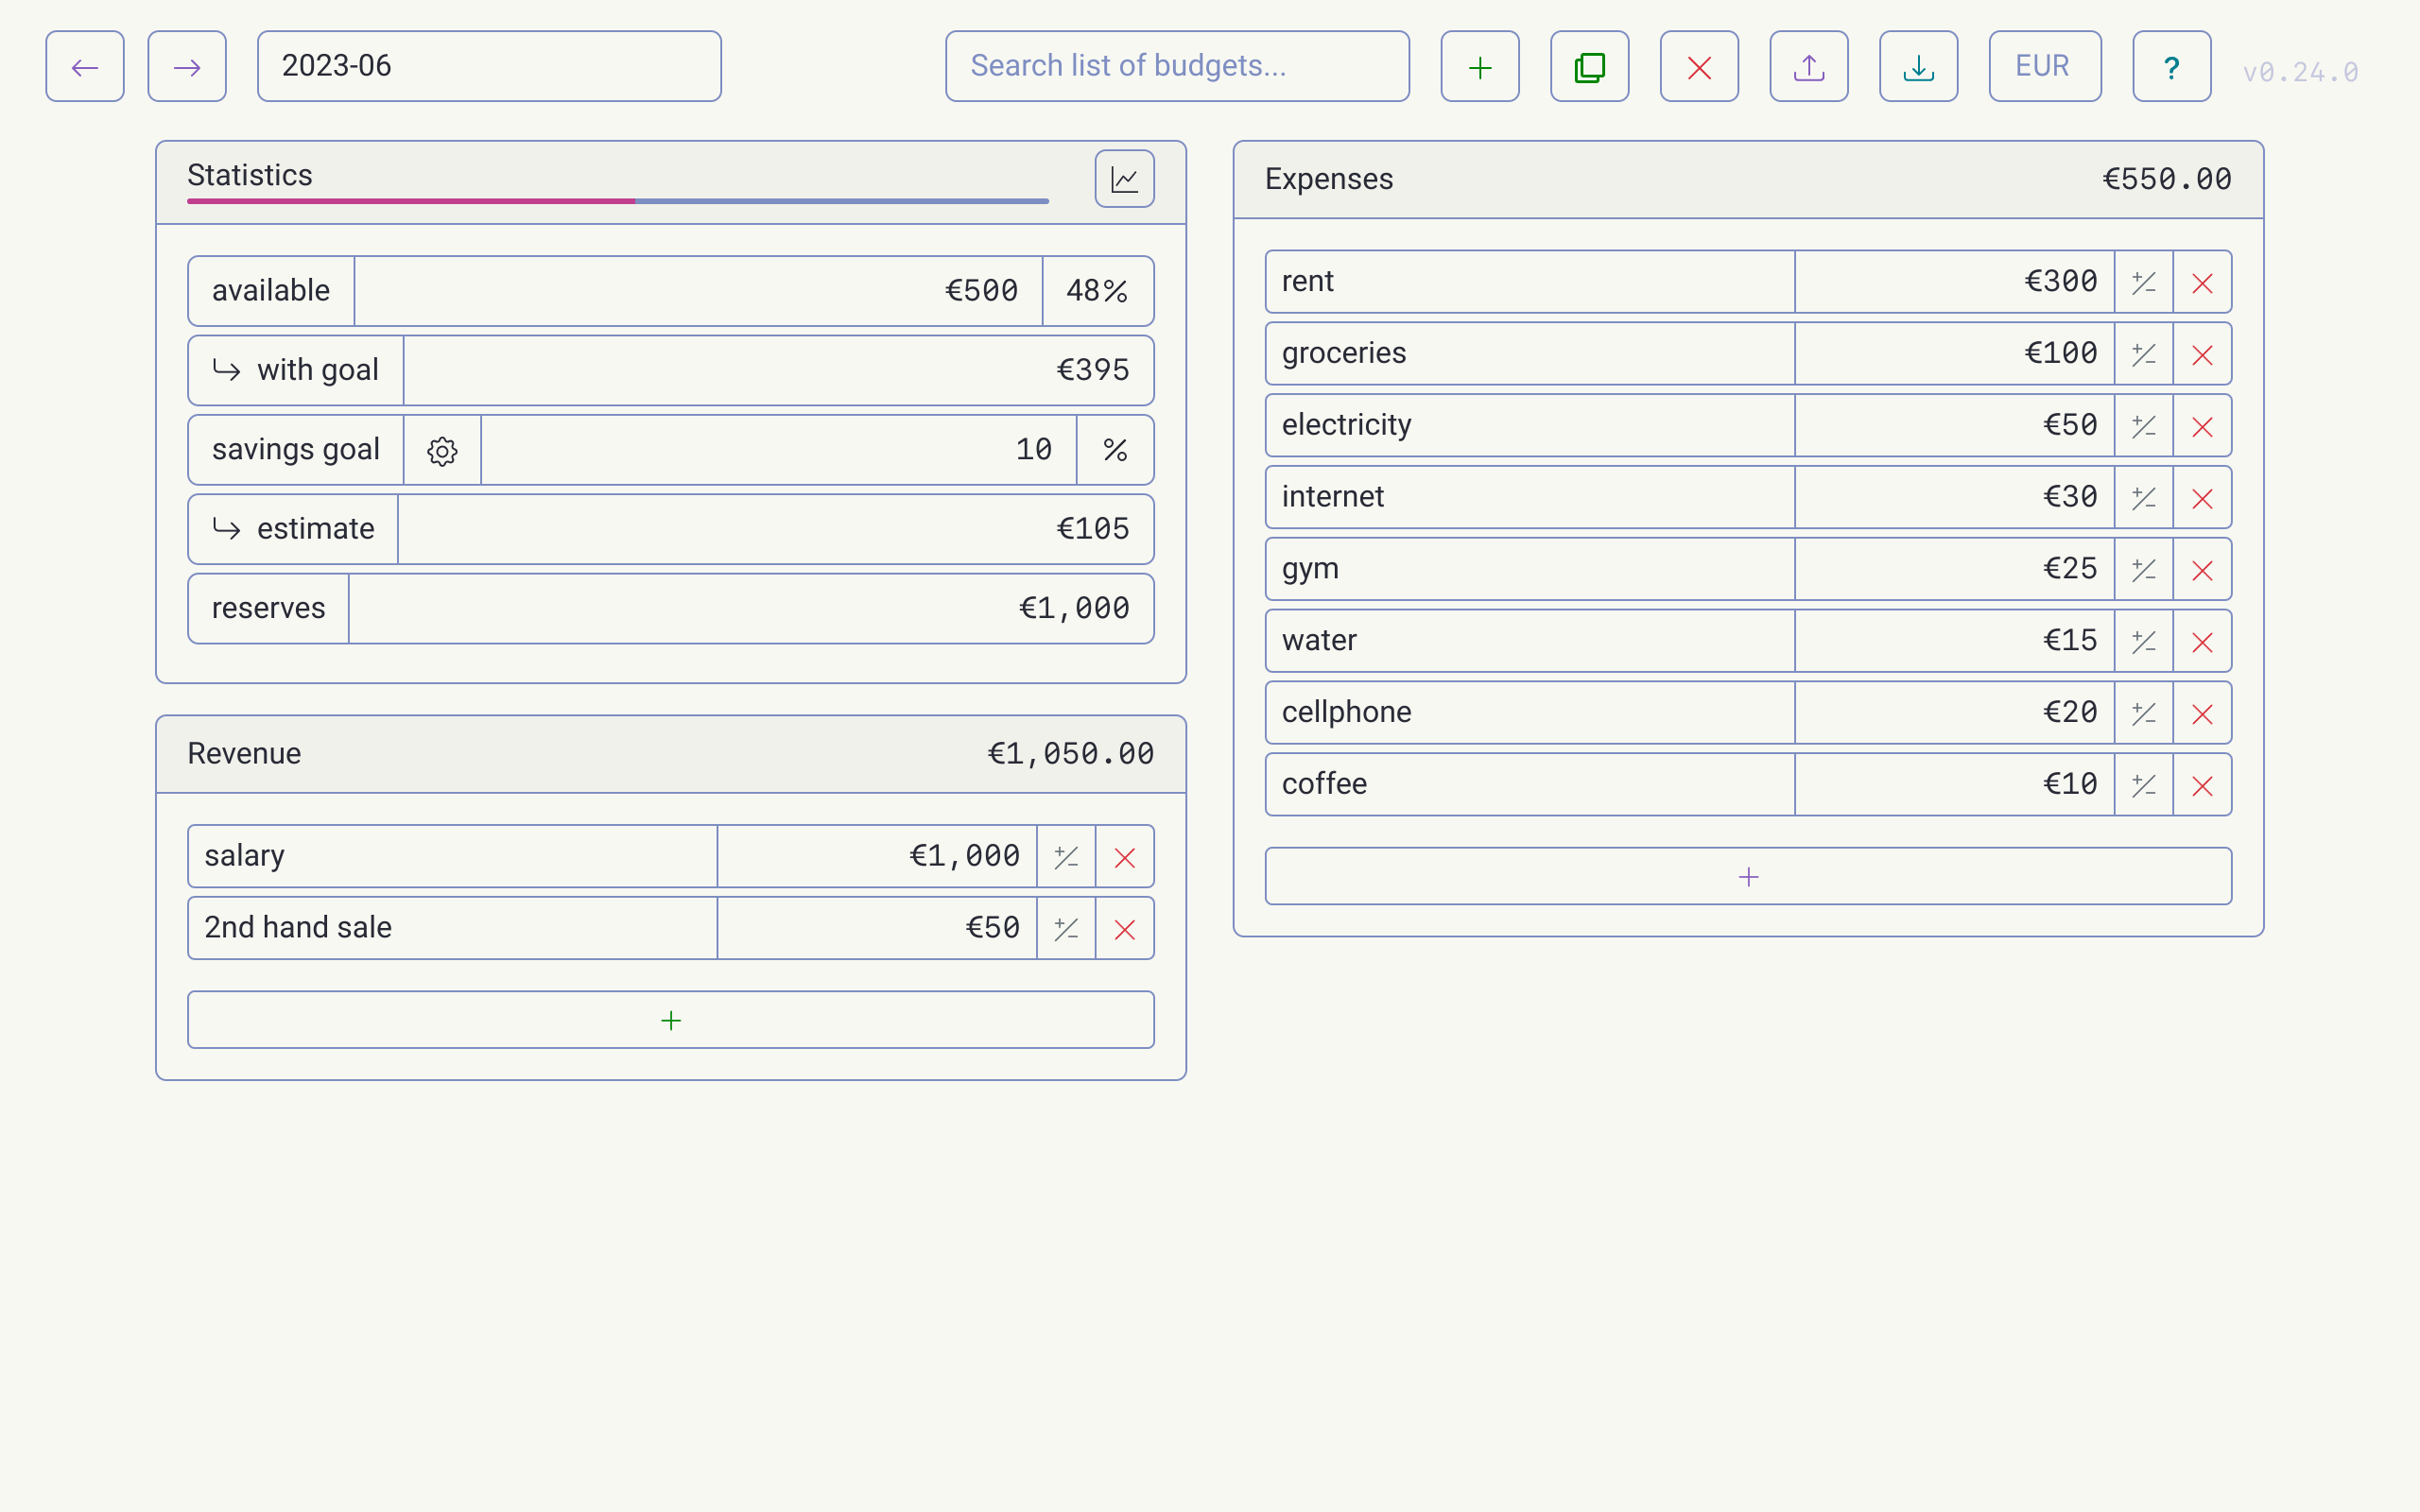Click the discard changes icon

[x=1699, y=66]
